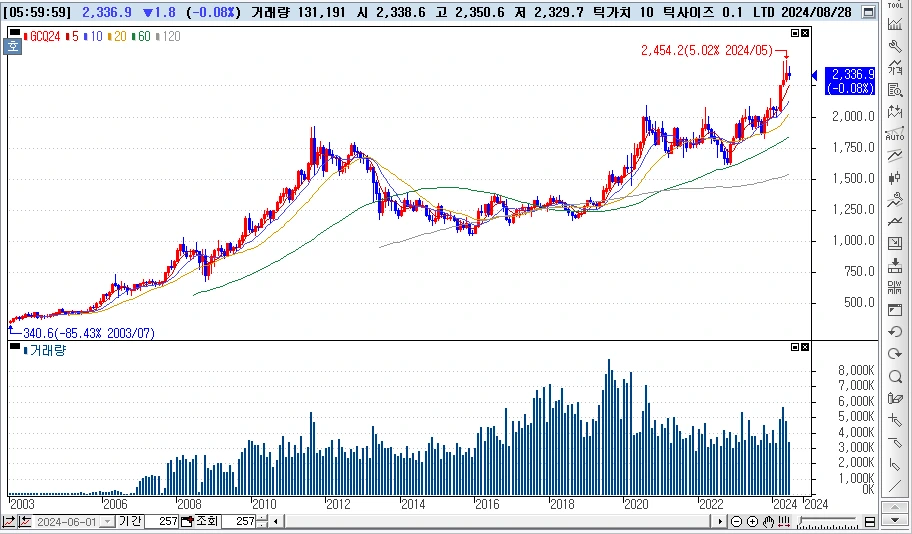Close the price chart panel
The image size is (912, 534).
pos(805,33)
